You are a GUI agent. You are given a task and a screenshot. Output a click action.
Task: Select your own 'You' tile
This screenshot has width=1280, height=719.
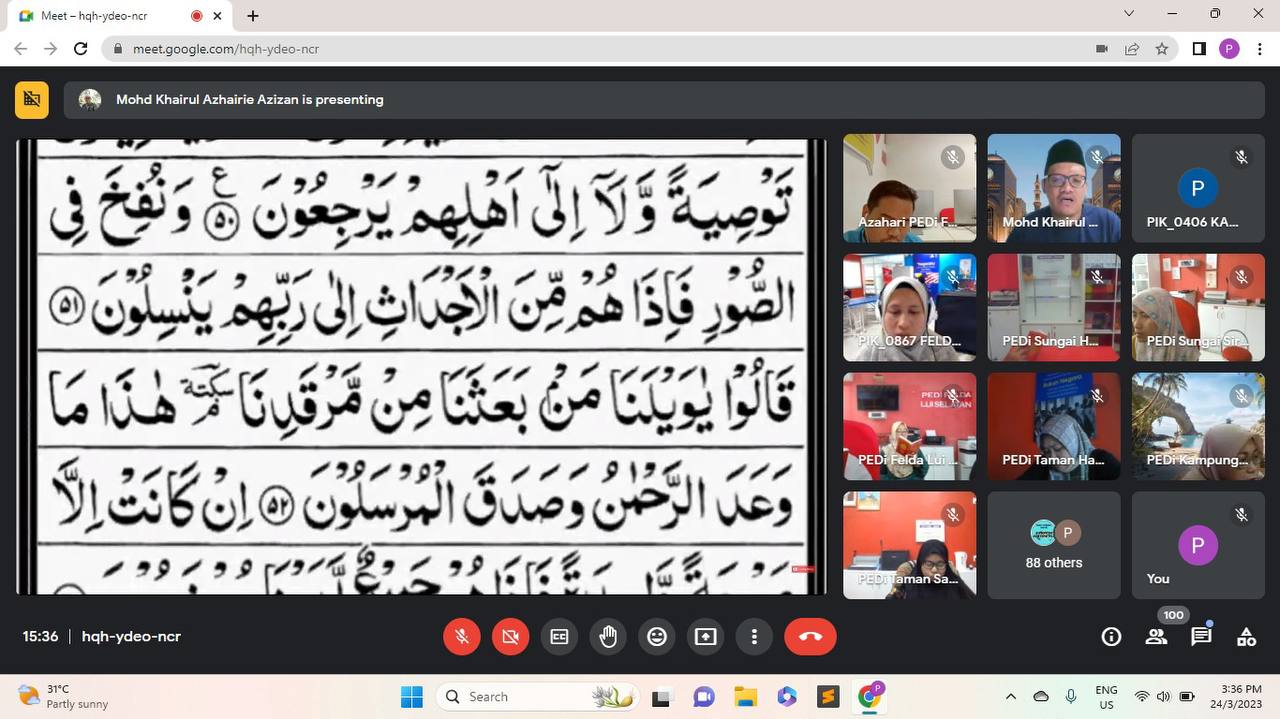1198,545
